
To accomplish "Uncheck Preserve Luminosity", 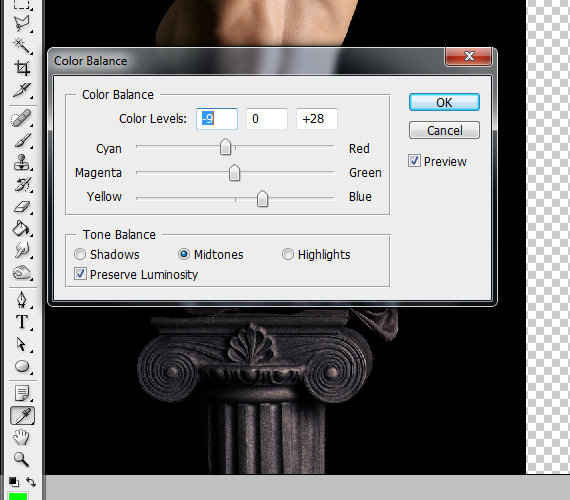I will 80,274.
